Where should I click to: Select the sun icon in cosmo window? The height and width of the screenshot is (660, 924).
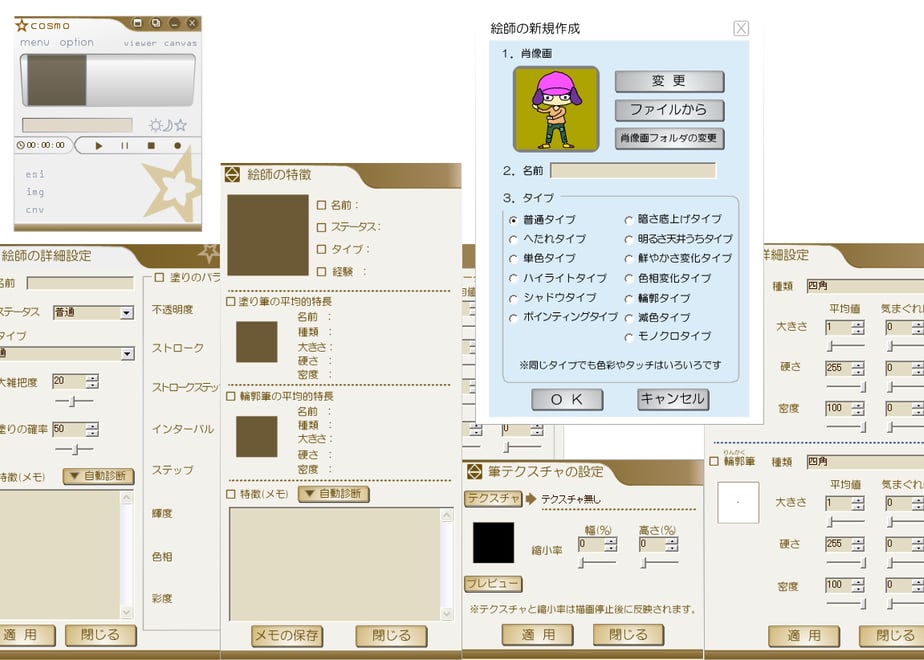(155, 125)
